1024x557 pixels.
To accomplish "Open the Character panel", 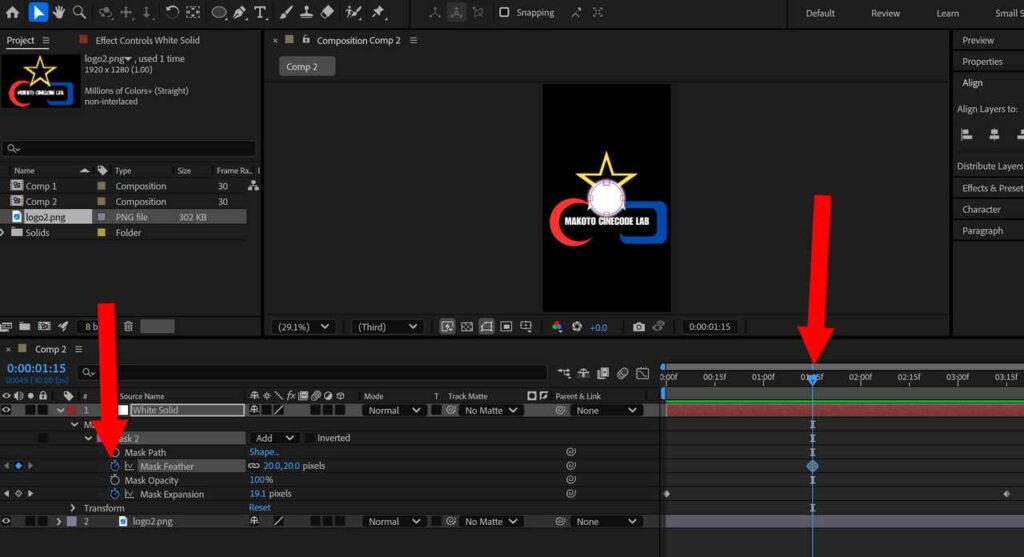I will click(x=981, y=209).
